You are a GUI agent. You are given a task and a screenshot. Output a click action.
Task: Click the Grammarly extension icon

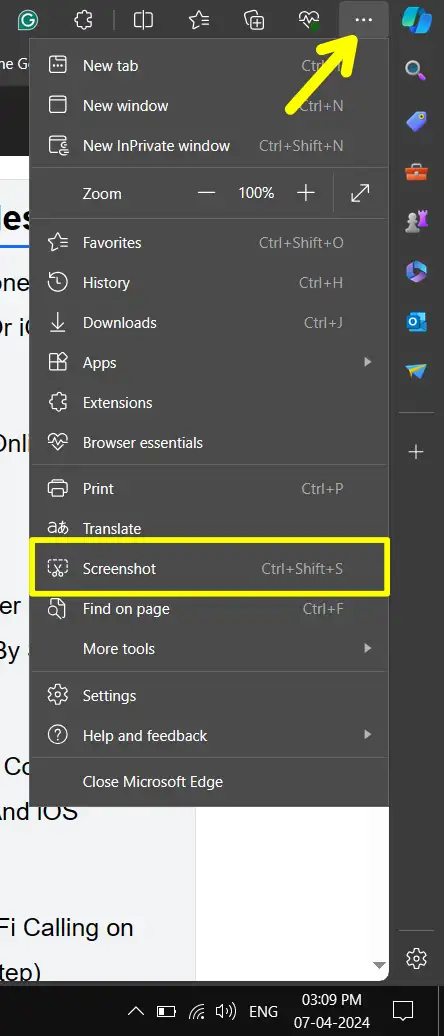click(28, 20)
